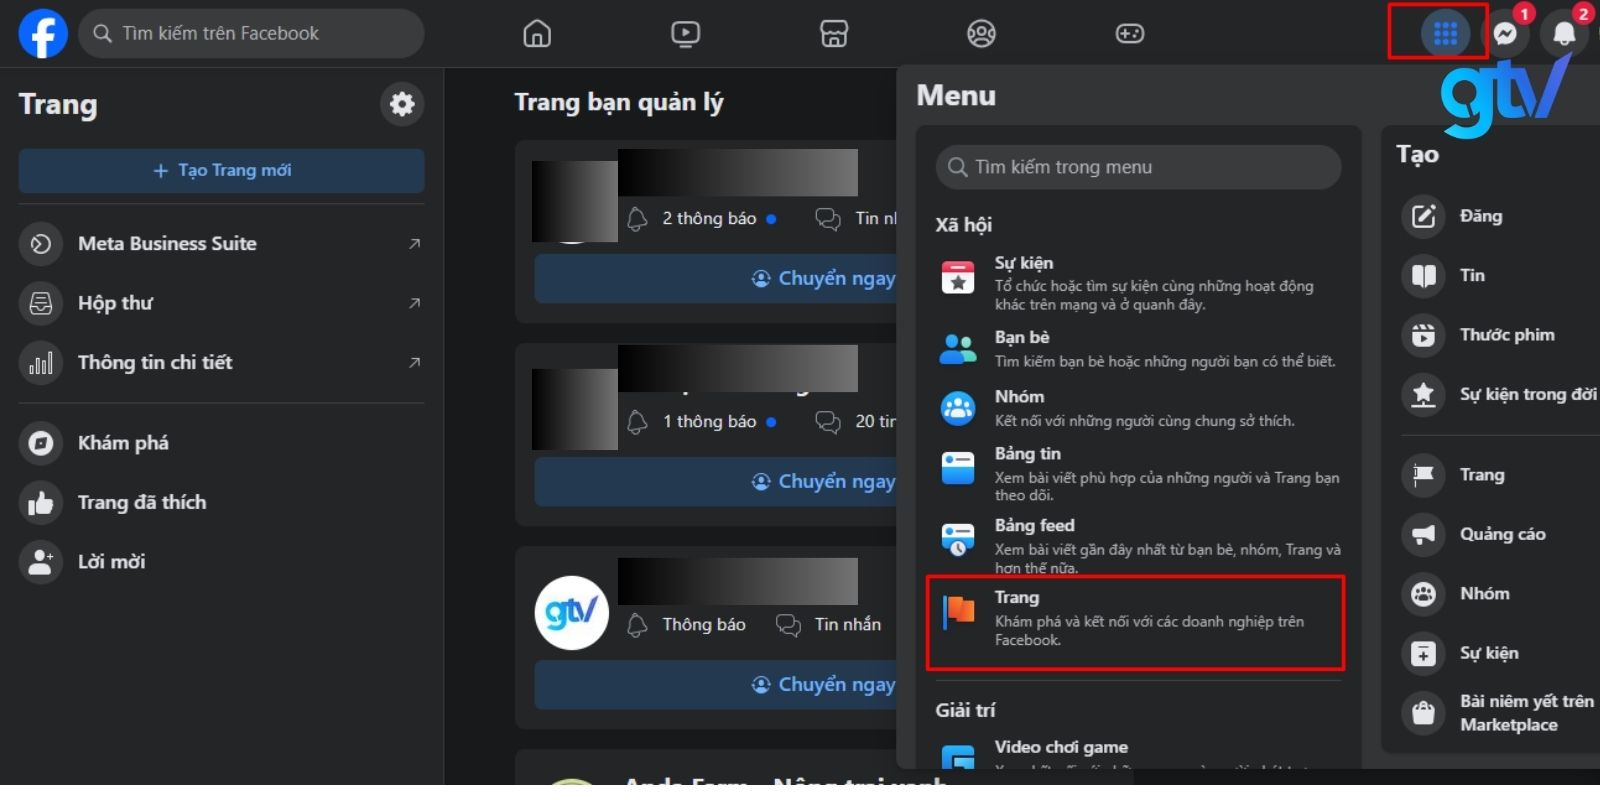Open the Messenger chat icon
The image size is (1600, 800).
1505,34
